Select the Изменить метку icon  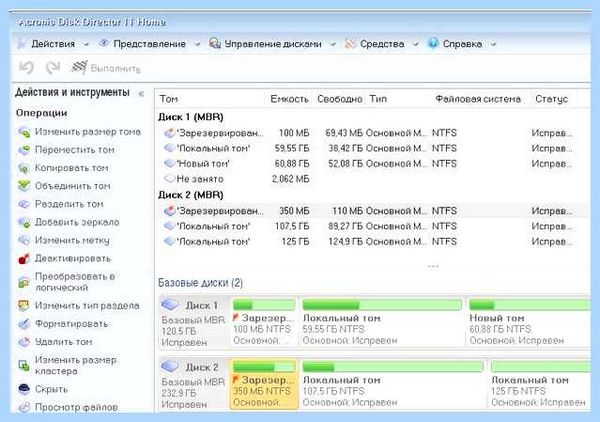click(x=24, y=240)
